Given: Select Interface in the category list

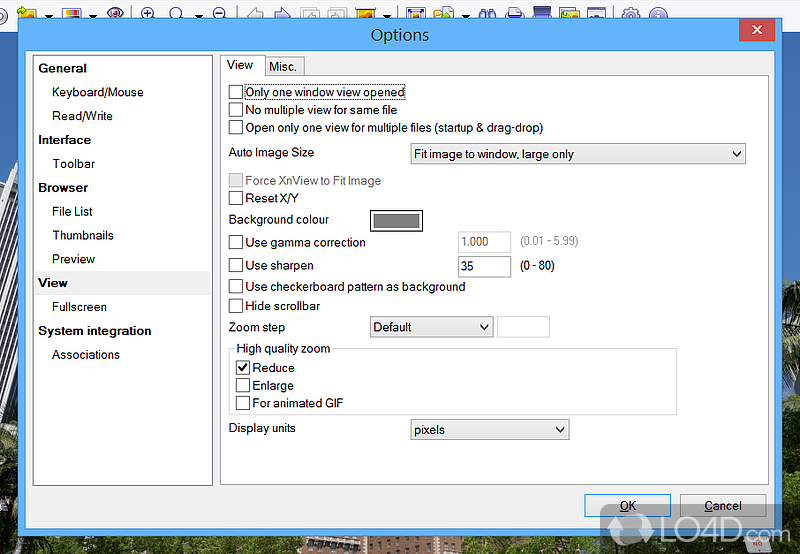Looking at the screenshot, I should pos(64,140).
